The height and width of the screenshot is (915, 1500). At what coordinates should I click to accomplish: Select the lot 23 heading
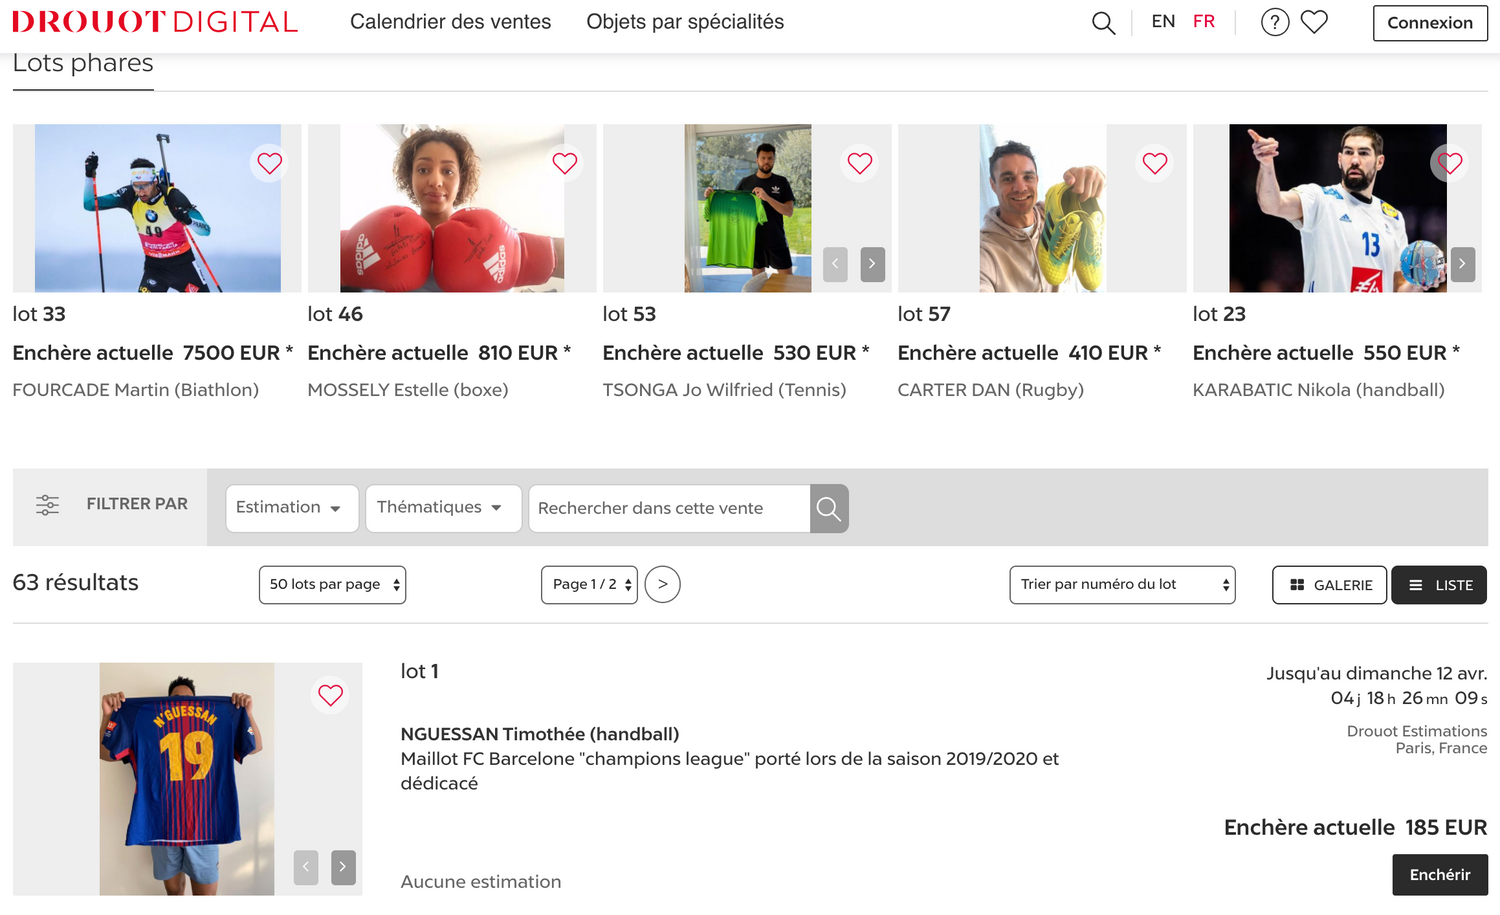point(1219,314)
